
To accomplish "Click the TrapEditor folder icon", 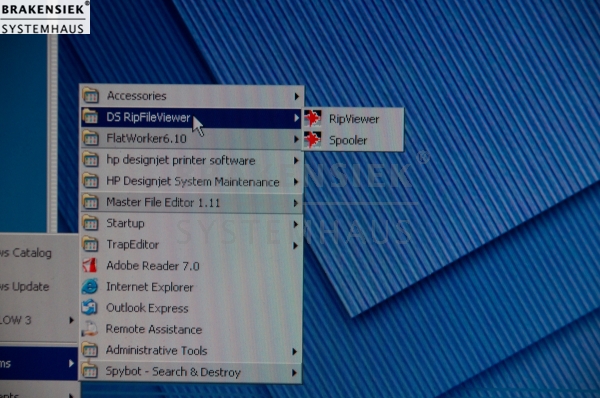I will pyautogui.click(x=91, y=245).
